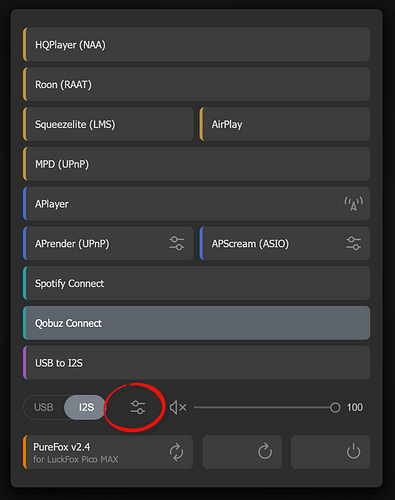
Task: Select the Roon (RAAT) player
Action: click(196, 84)
